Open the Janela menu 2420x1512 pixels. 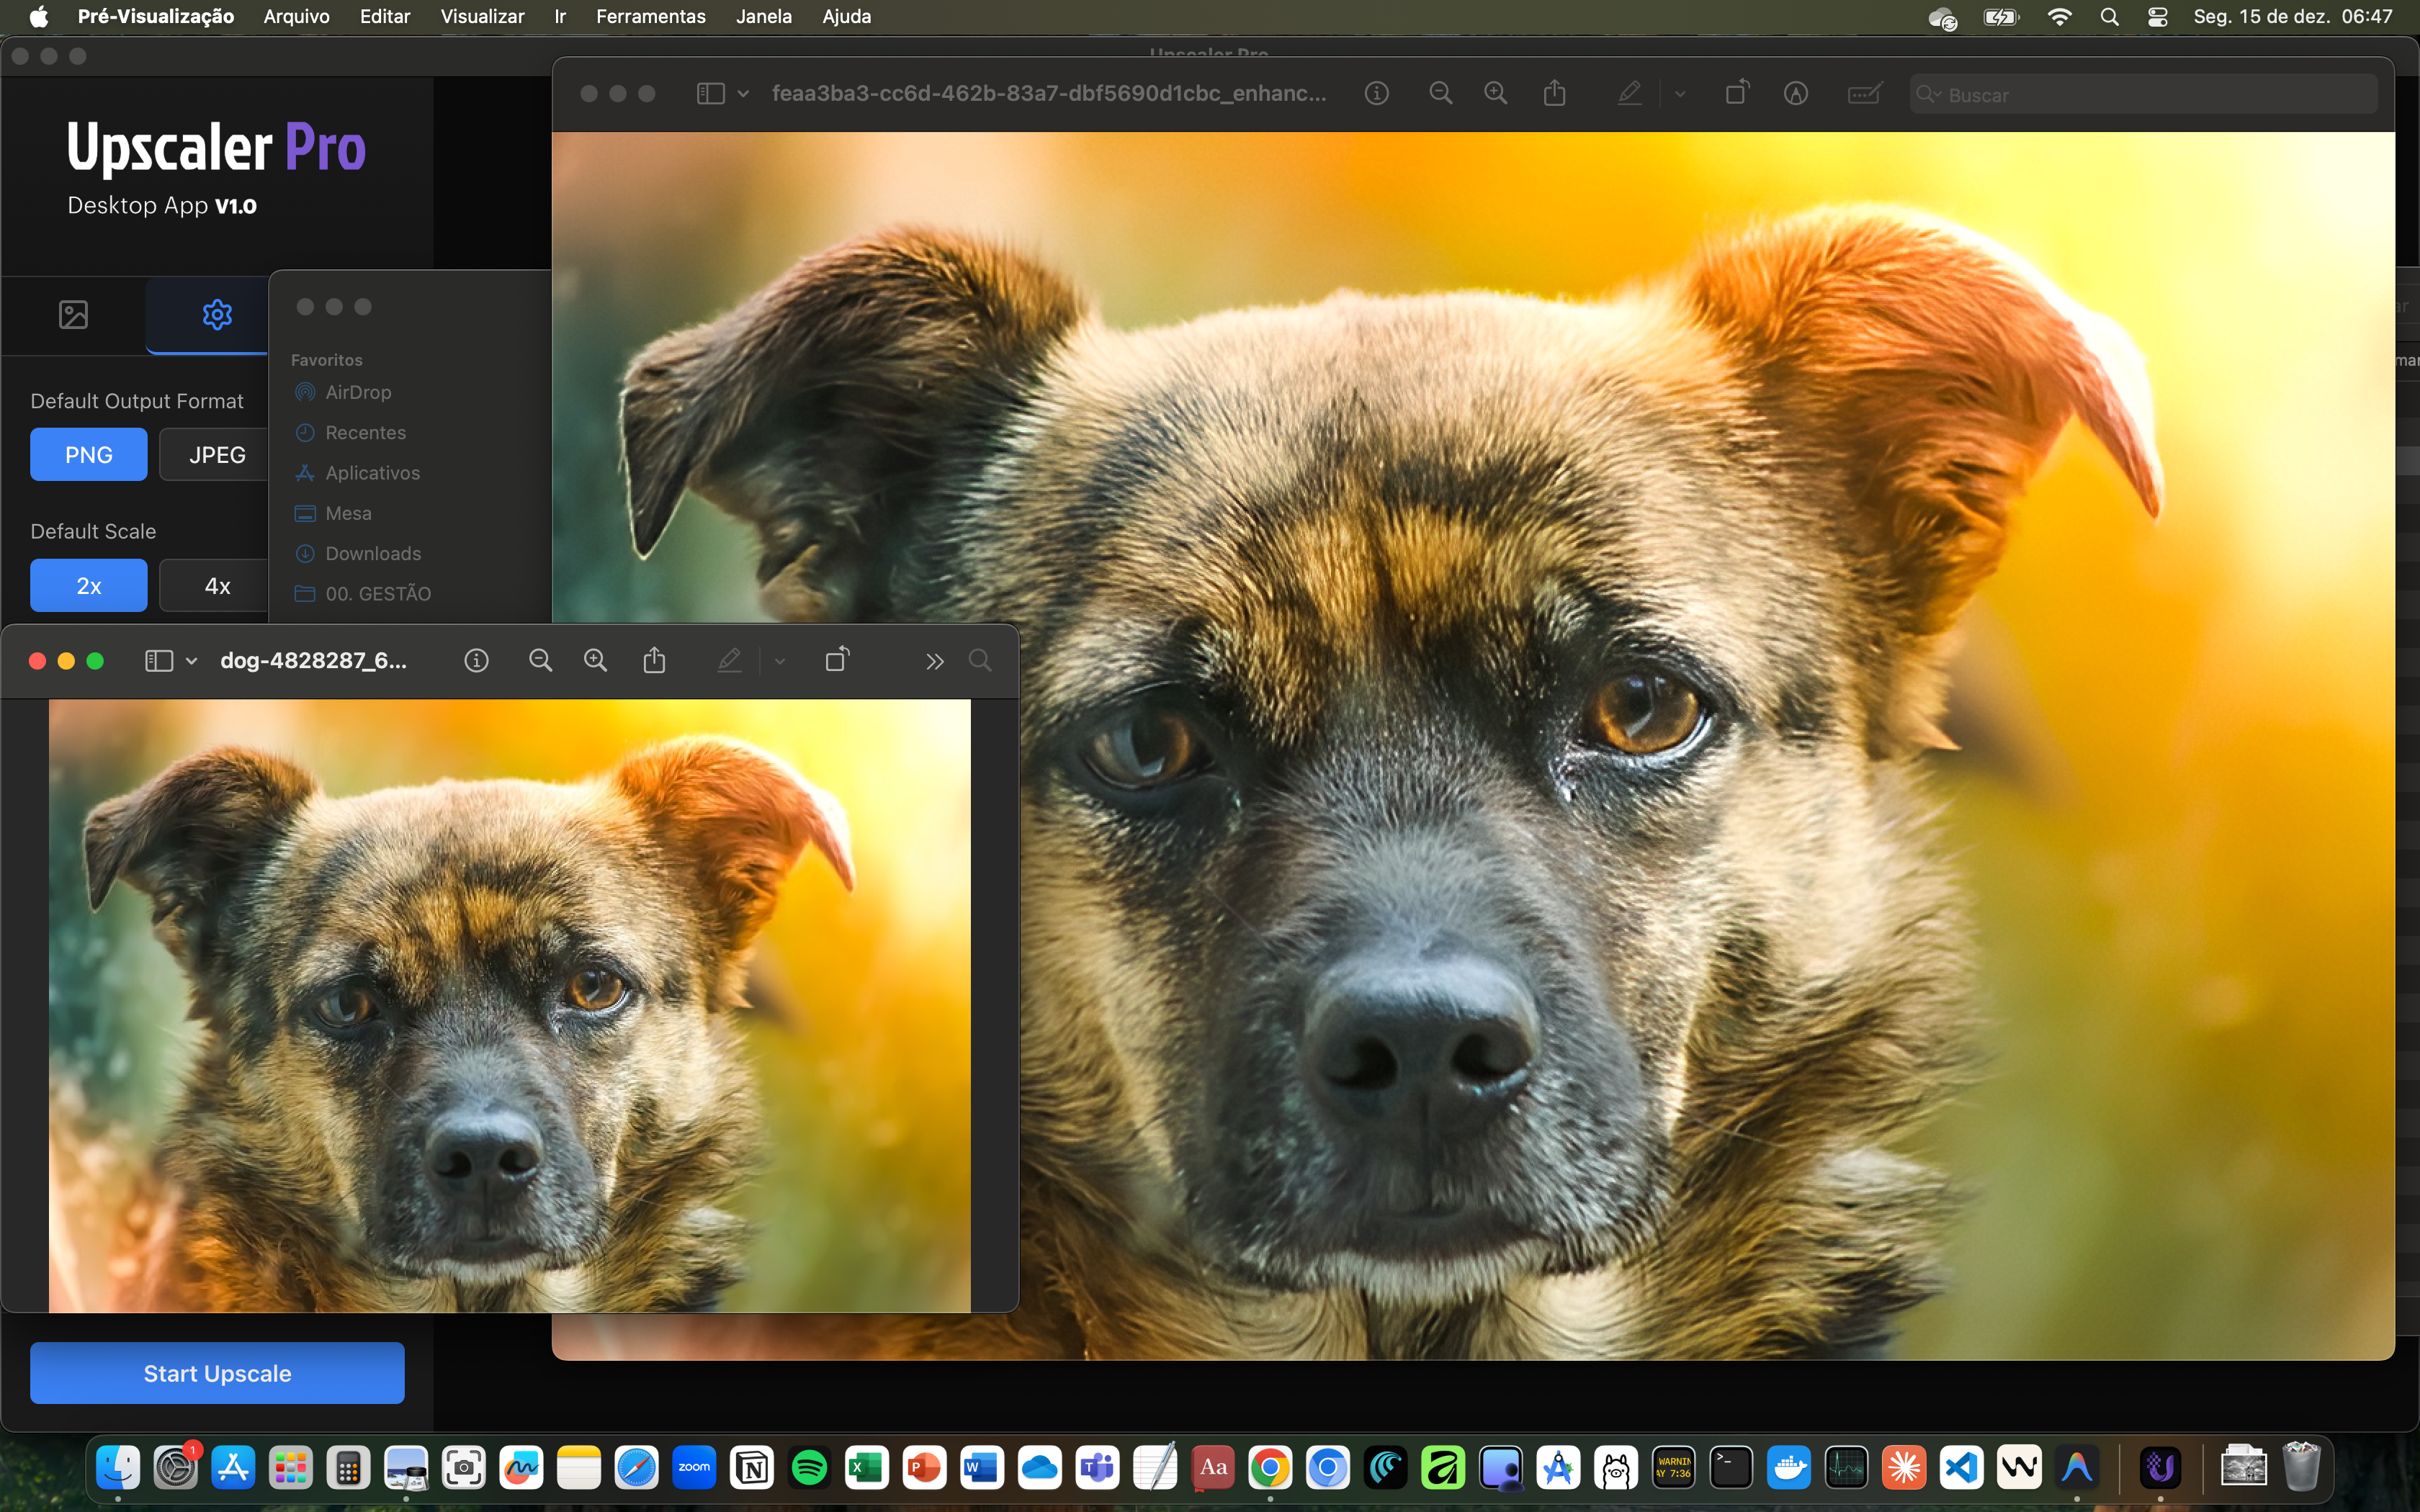tap(763, 16)
